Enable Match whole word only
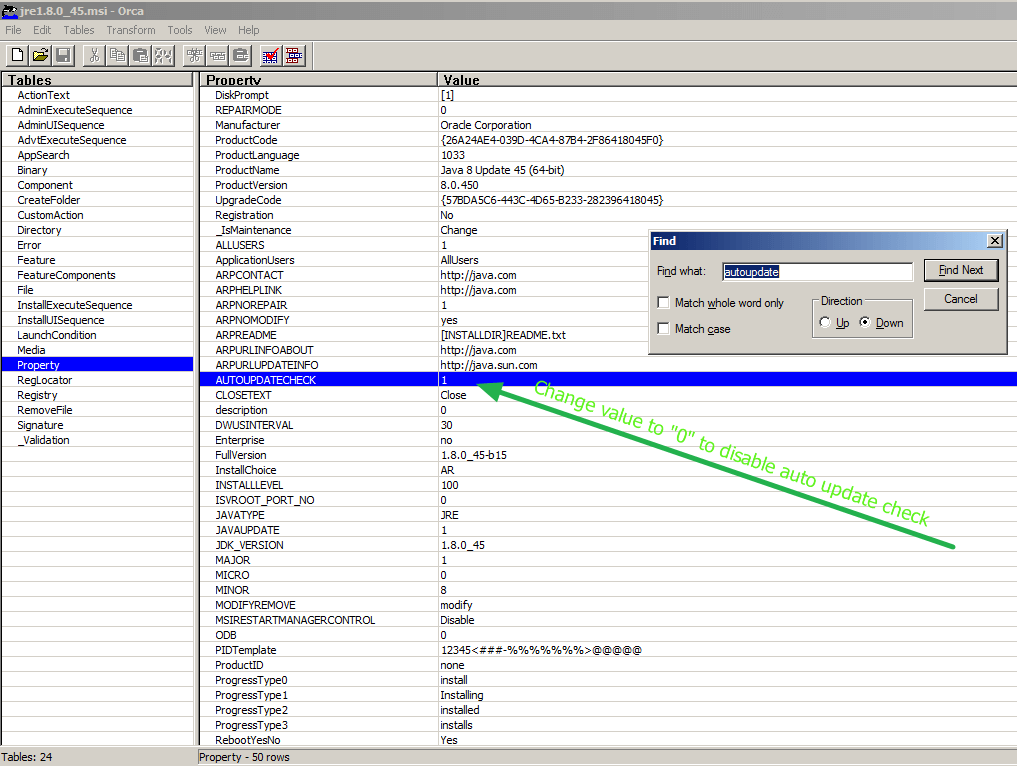 click(664, 301)
